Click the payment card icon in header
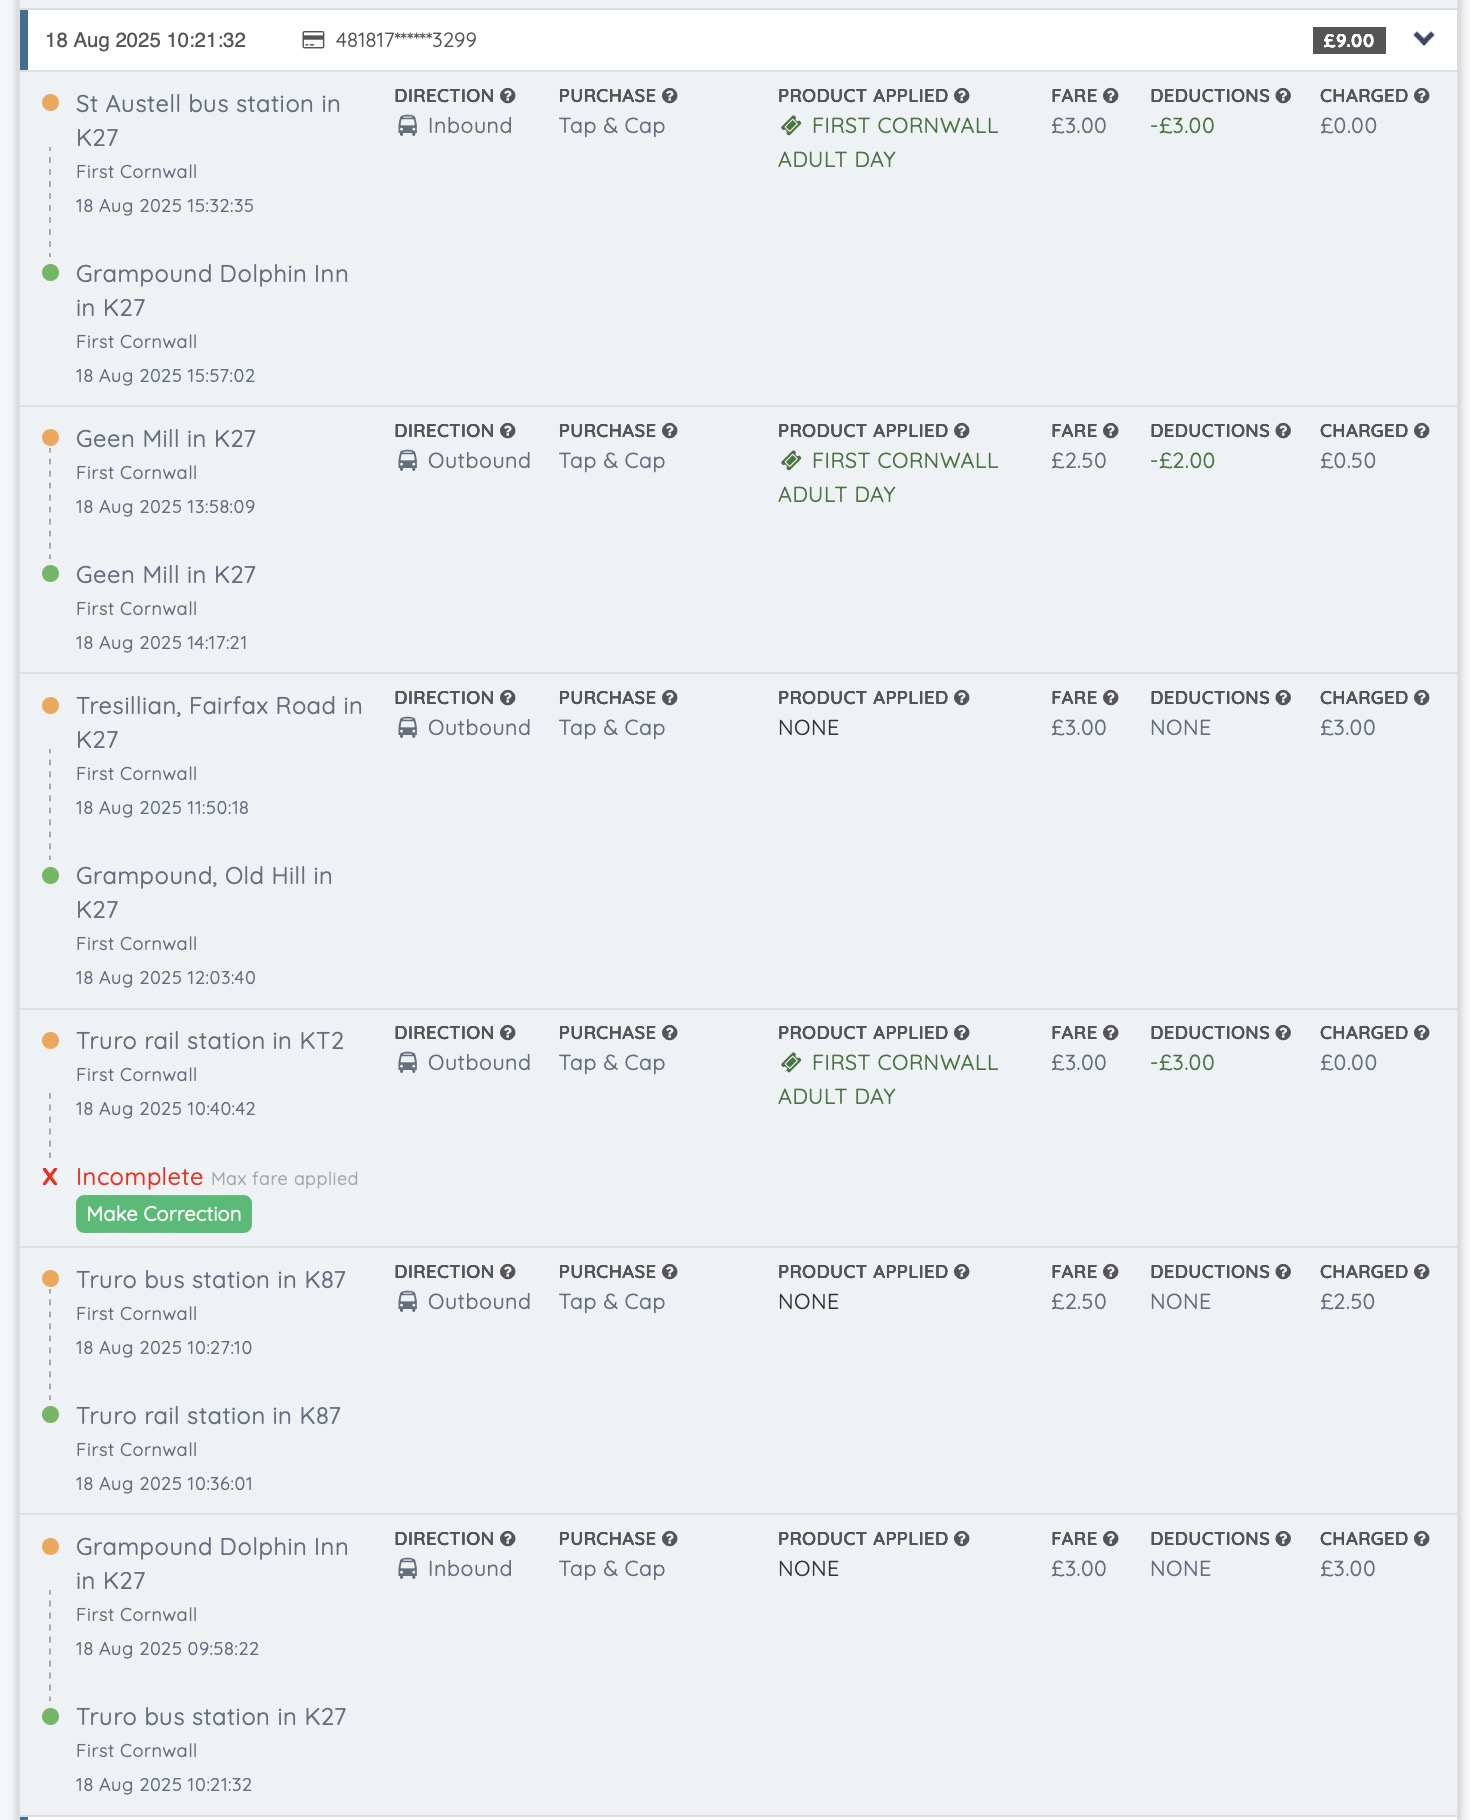Screen dimensions: 1470x1820 click(313, 40)
